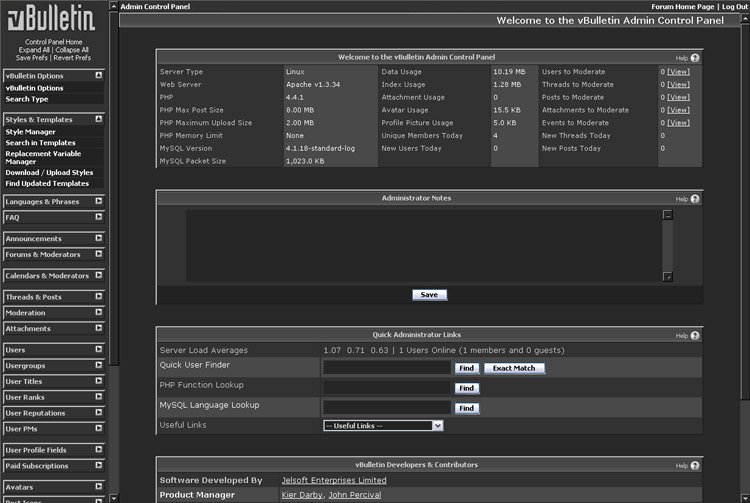The width and height of the screenshot is (750, 503).
Task: Save administrator notes
Action: [430, 295]
